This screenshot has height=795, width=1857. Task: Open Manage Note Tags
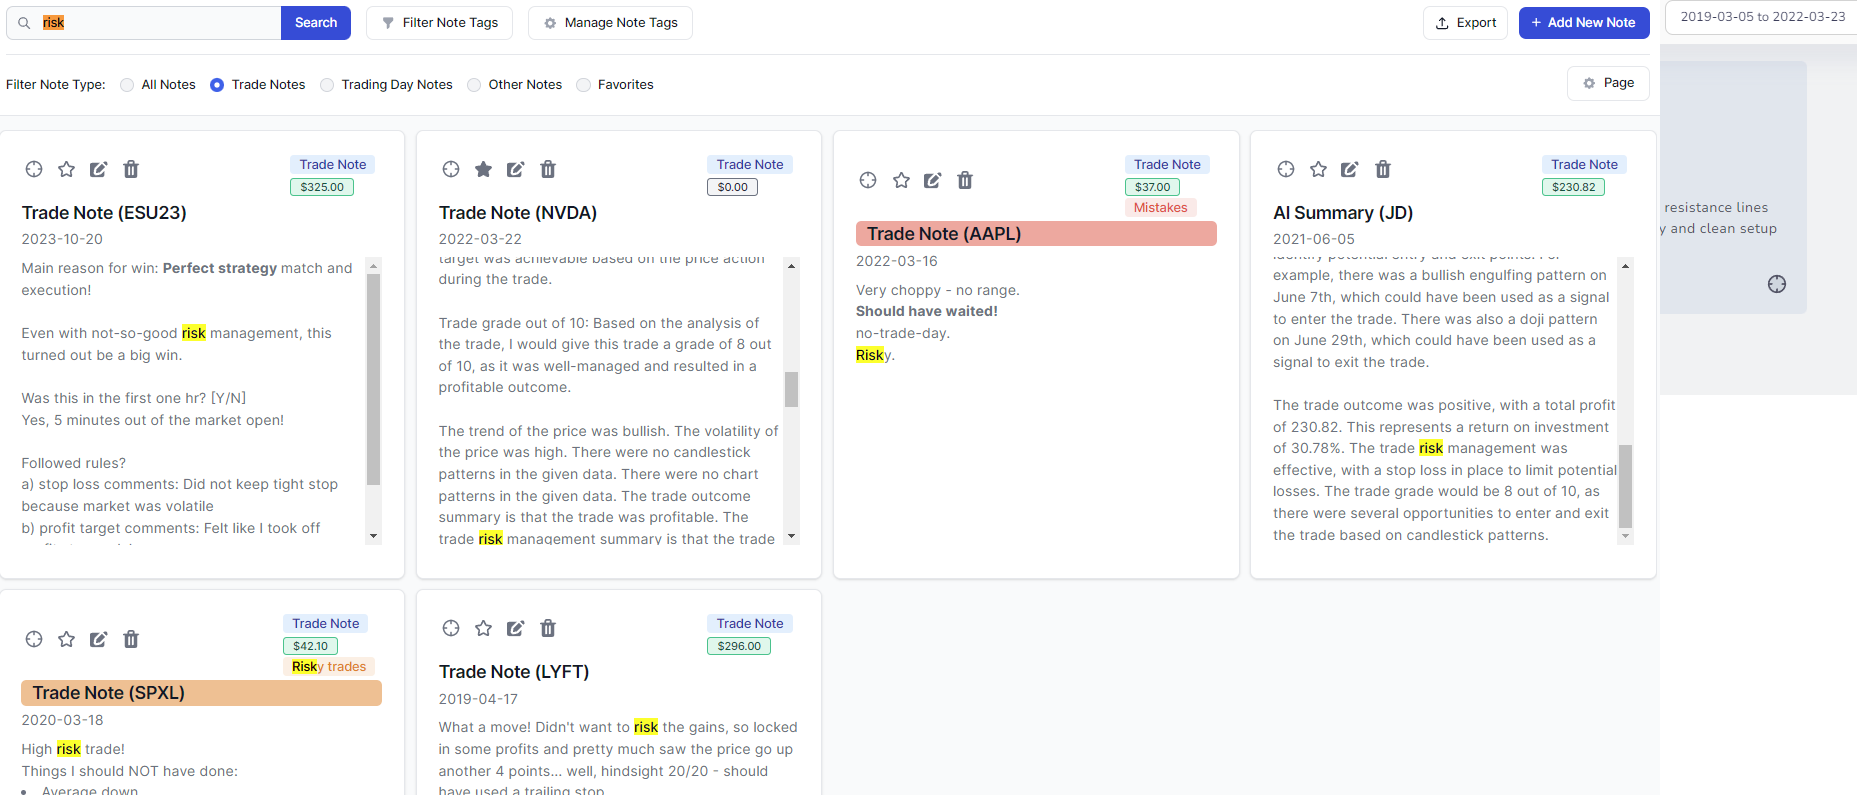pyautogui.click(x=610, y=23)
